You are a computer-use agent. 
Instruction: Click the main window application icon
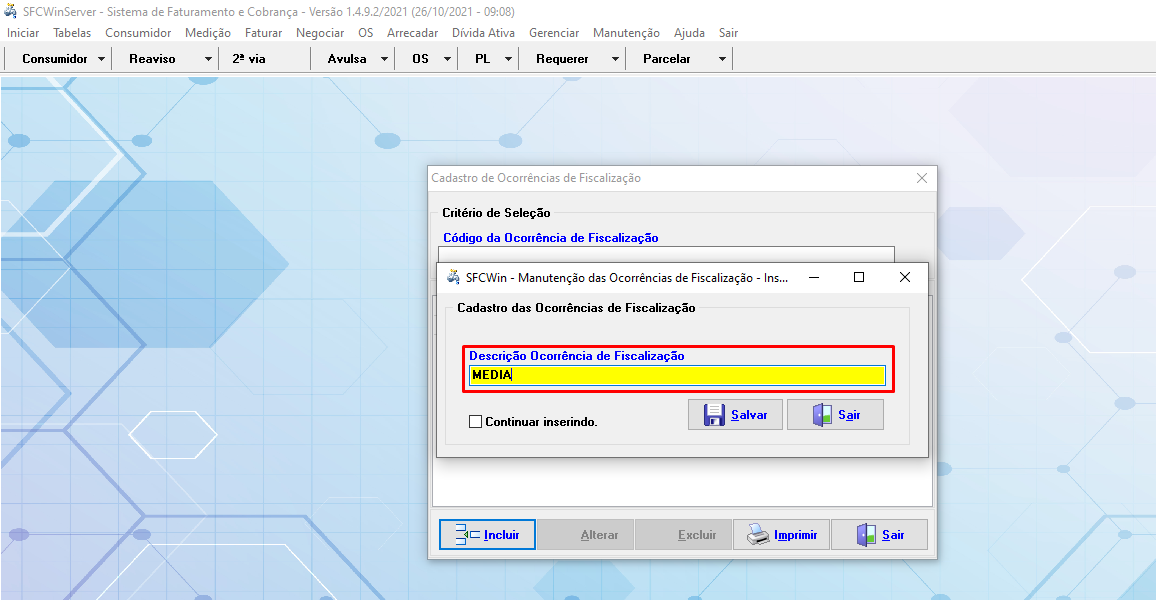pyautogui.click(x=10, y=12)
